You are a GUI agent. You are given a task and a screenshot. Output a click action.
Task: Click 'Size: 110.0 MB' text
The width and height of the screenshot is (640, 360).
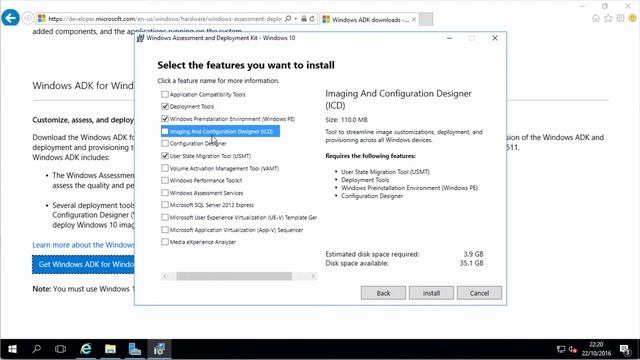tap(346, 120)
